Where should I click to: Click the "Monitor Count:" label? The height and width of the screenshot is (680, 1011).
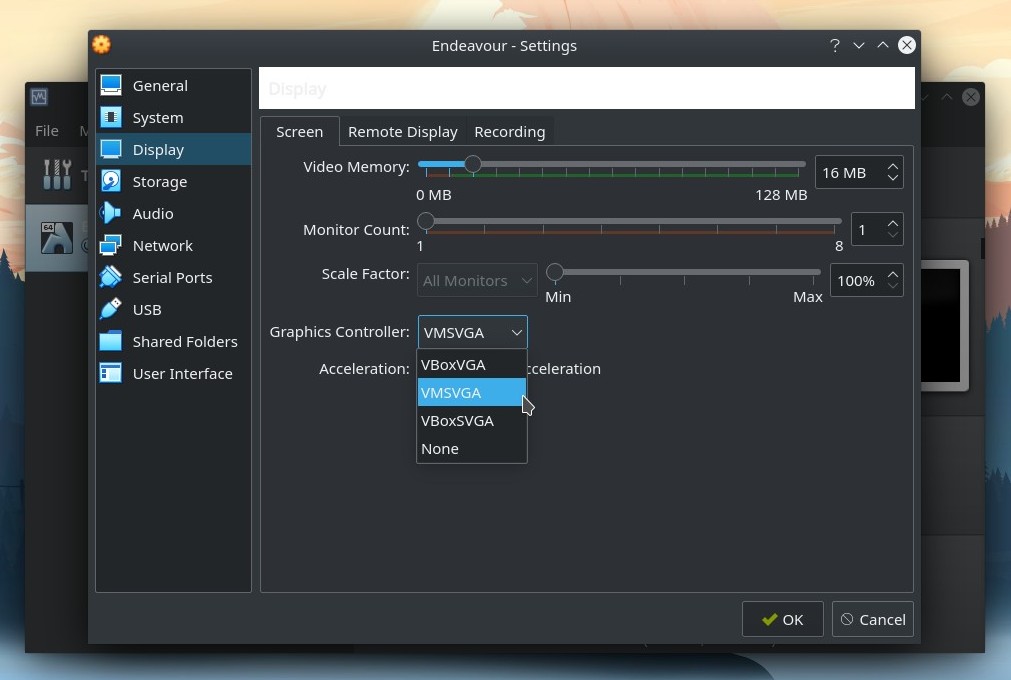pos(356,230)
